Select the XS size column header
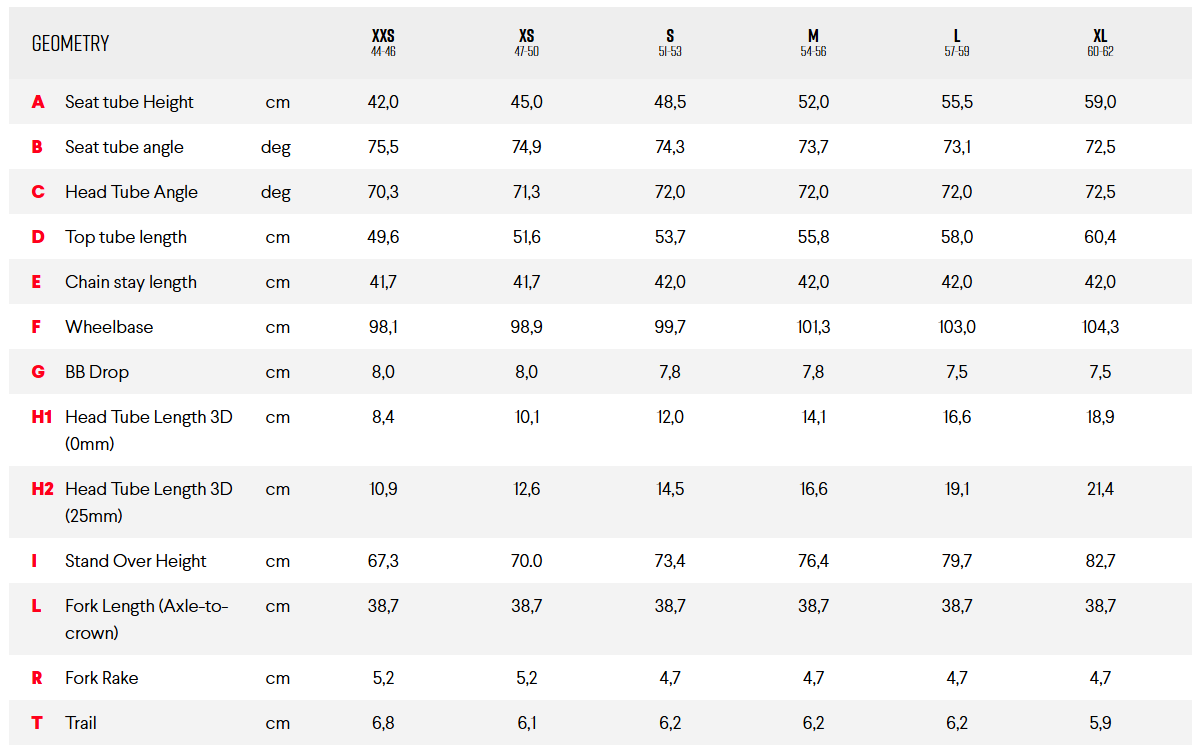This screenshot has height=751, width=1197. 527,42
